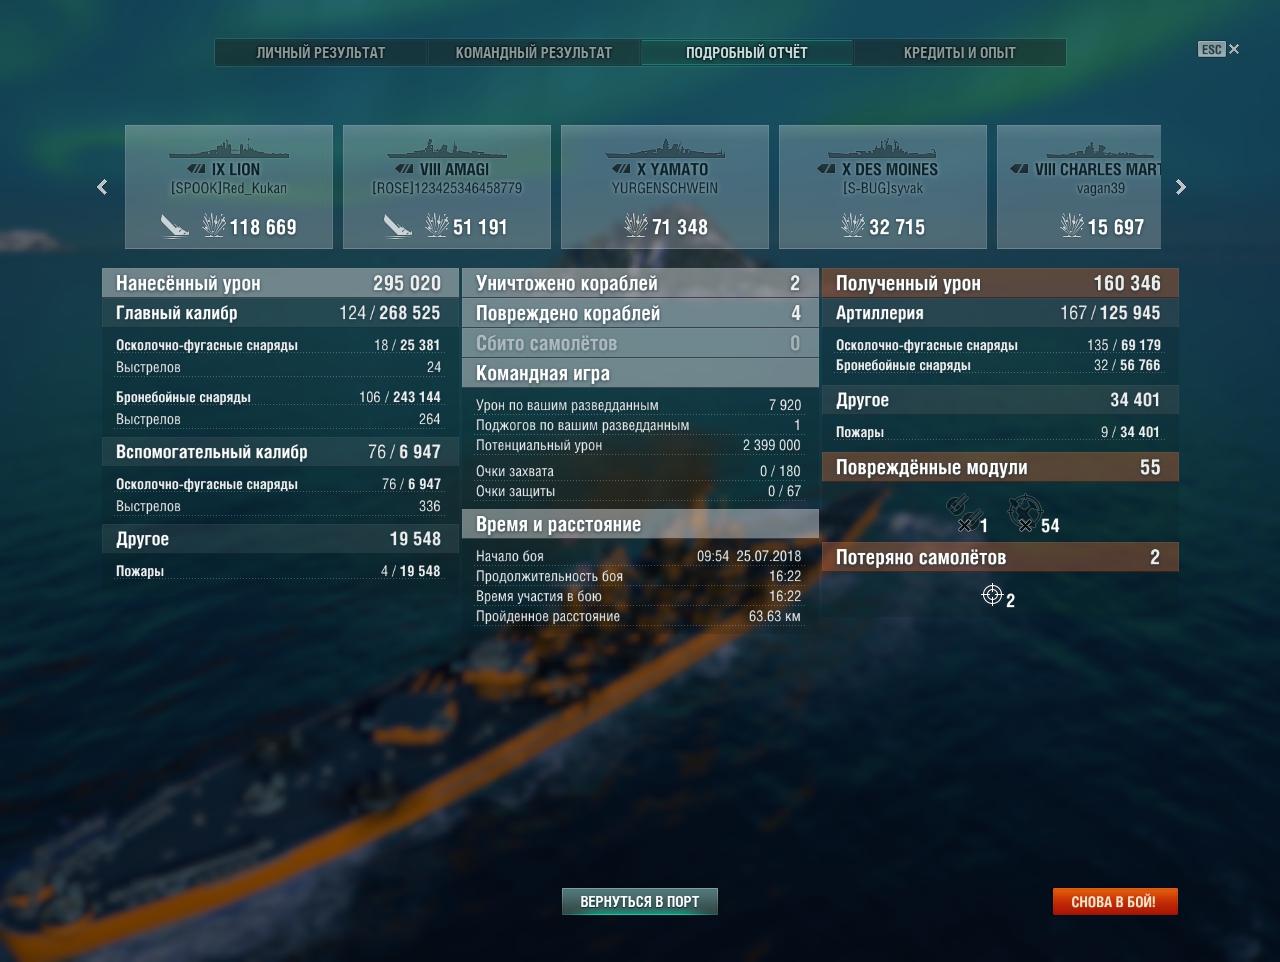Show next ships with right arrow
Image resolution: width=1280 pixels, height=962 pixels.
1181,187
